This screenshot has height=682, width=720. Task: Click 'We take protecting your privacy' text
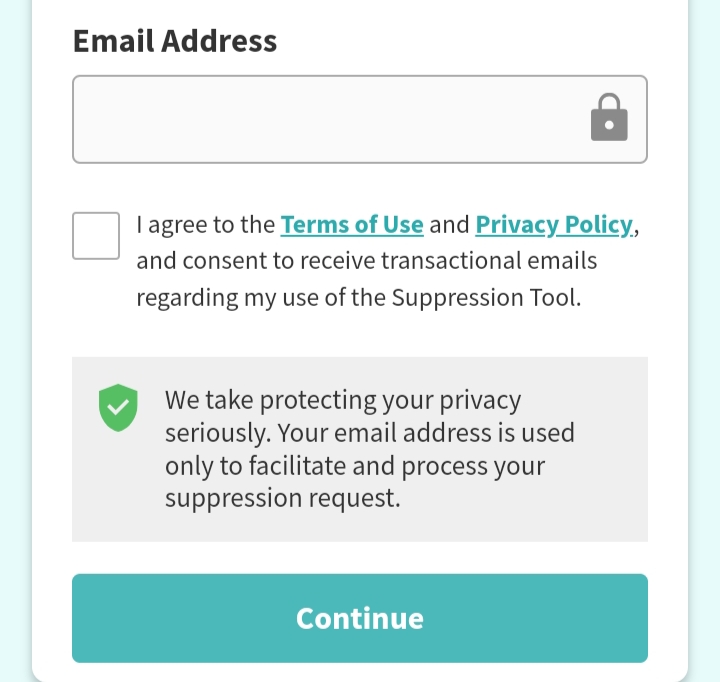[343, 400]
